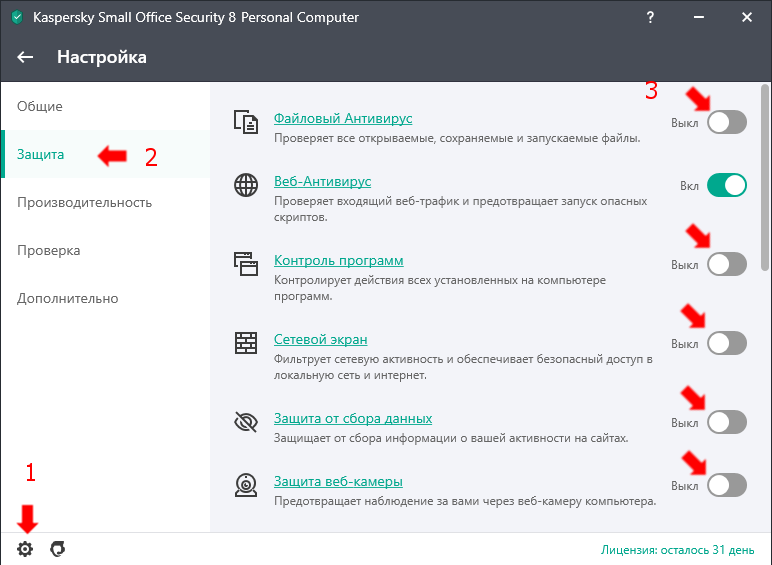Select the Защита settings section
Image resolution: width=772 pixels, height=565 pixels.
(105, 154)
